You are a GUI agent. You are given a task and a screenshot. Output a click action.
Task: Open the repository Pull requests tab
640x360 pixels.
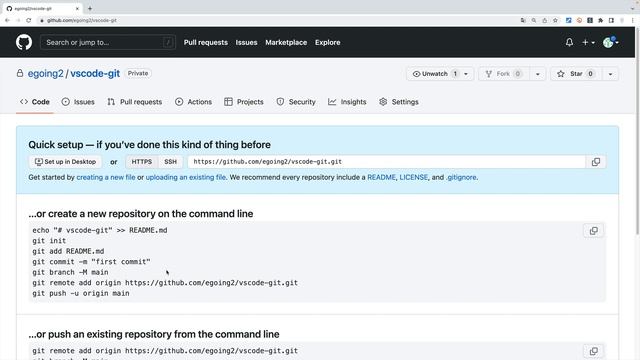[x=135, y=102]
